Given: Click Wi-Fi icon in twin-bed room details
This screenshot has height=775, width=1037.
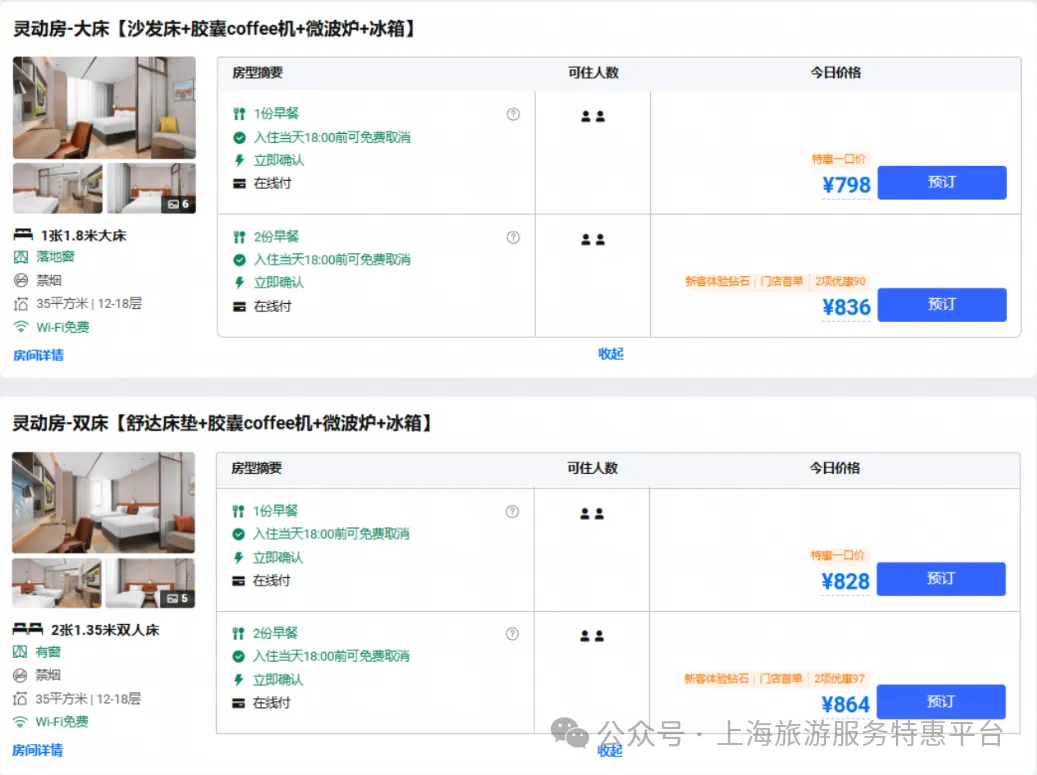Looking at the screenshot, I should [20, 721].
